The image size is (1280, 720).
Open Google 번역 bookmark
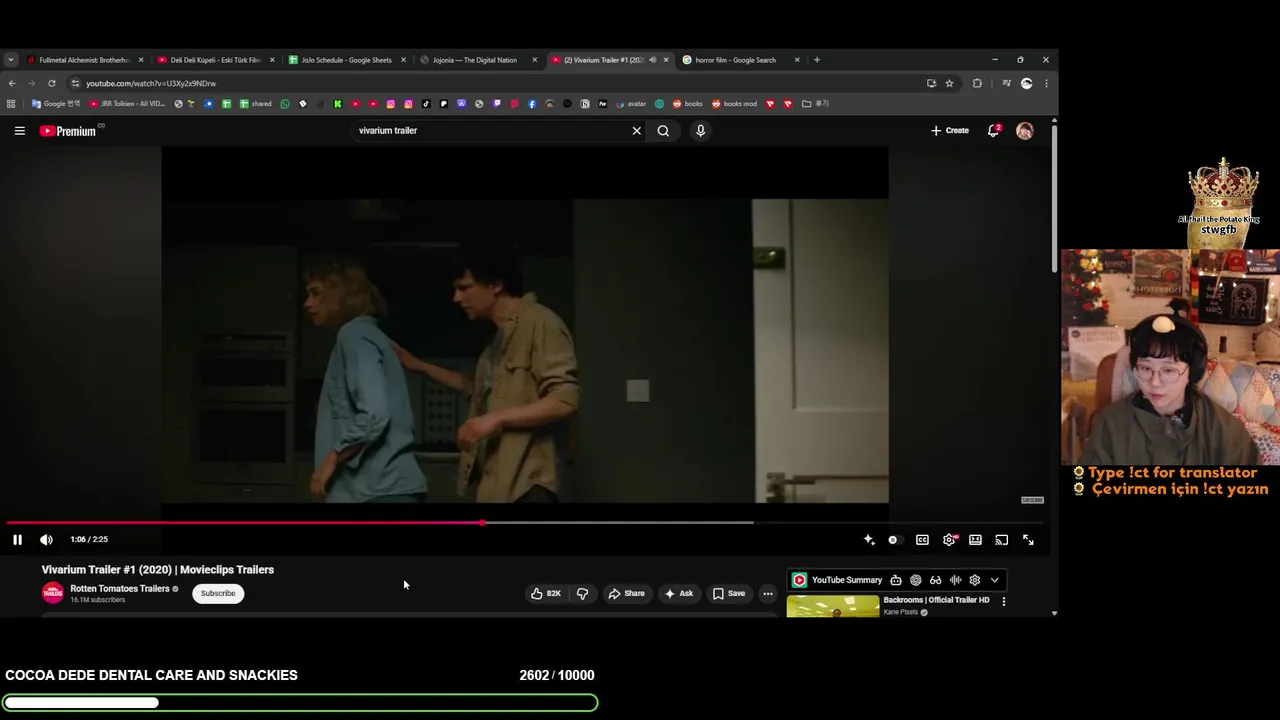[56, 103]
